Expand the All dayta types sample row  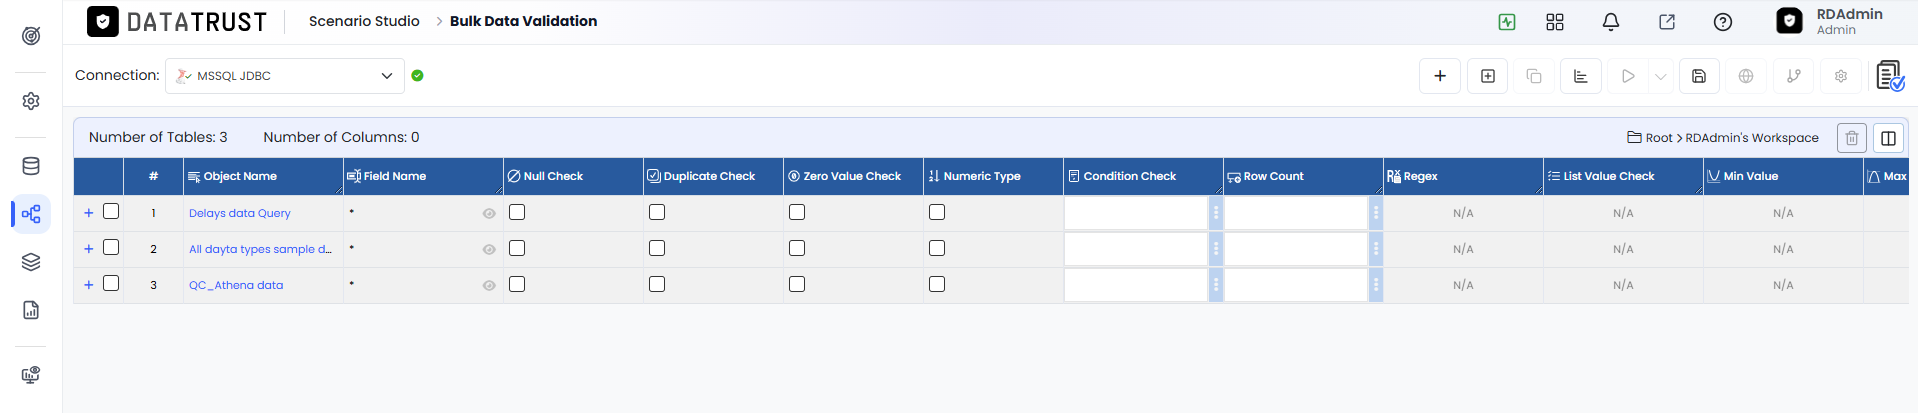coord(89,249)
